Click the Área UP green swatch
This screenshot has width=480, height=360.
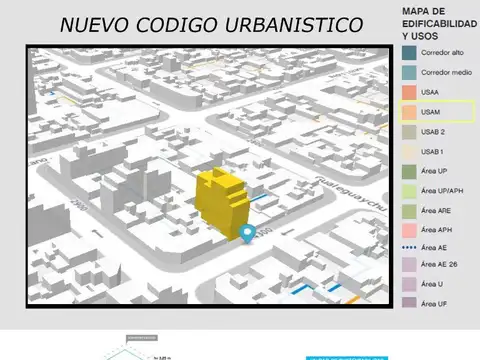click(x=409, y=172)
